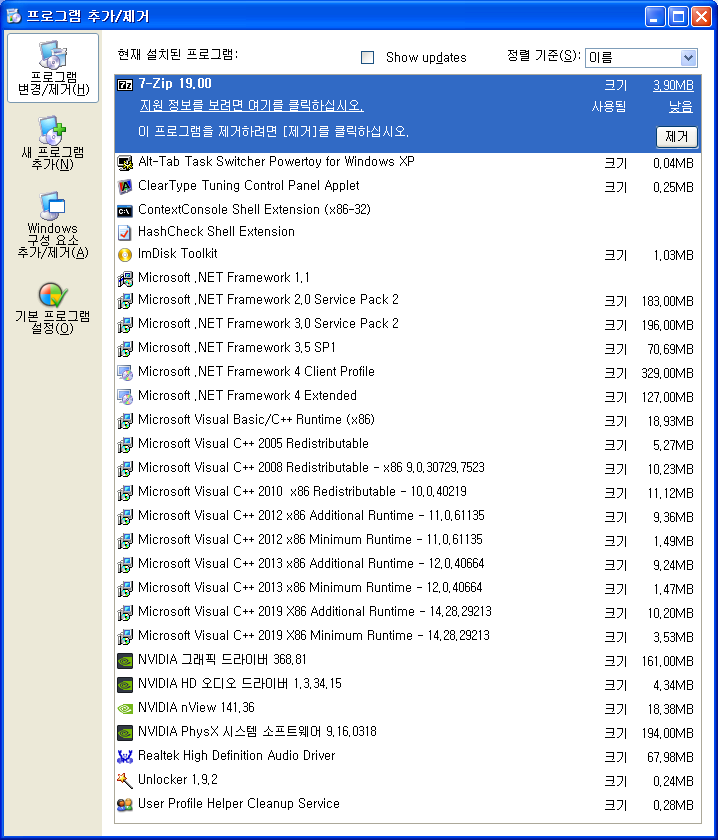Click the NVIDIA nView 141.36 icon
Viewport: 718px width, 840px height.
click(x=125, y=709)
